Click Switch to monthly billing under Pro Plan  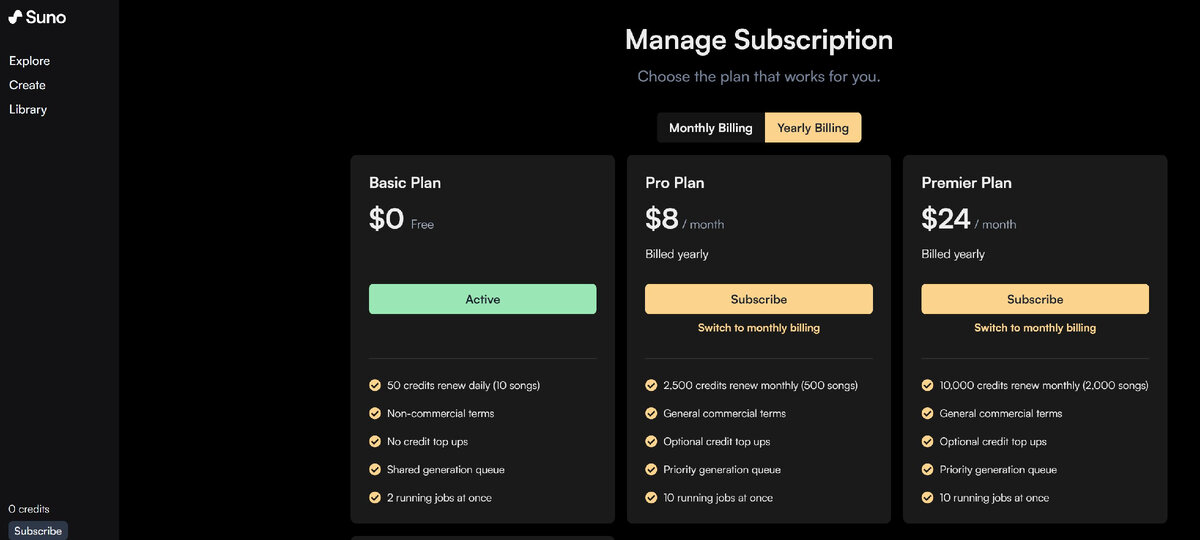click(759, 328)
